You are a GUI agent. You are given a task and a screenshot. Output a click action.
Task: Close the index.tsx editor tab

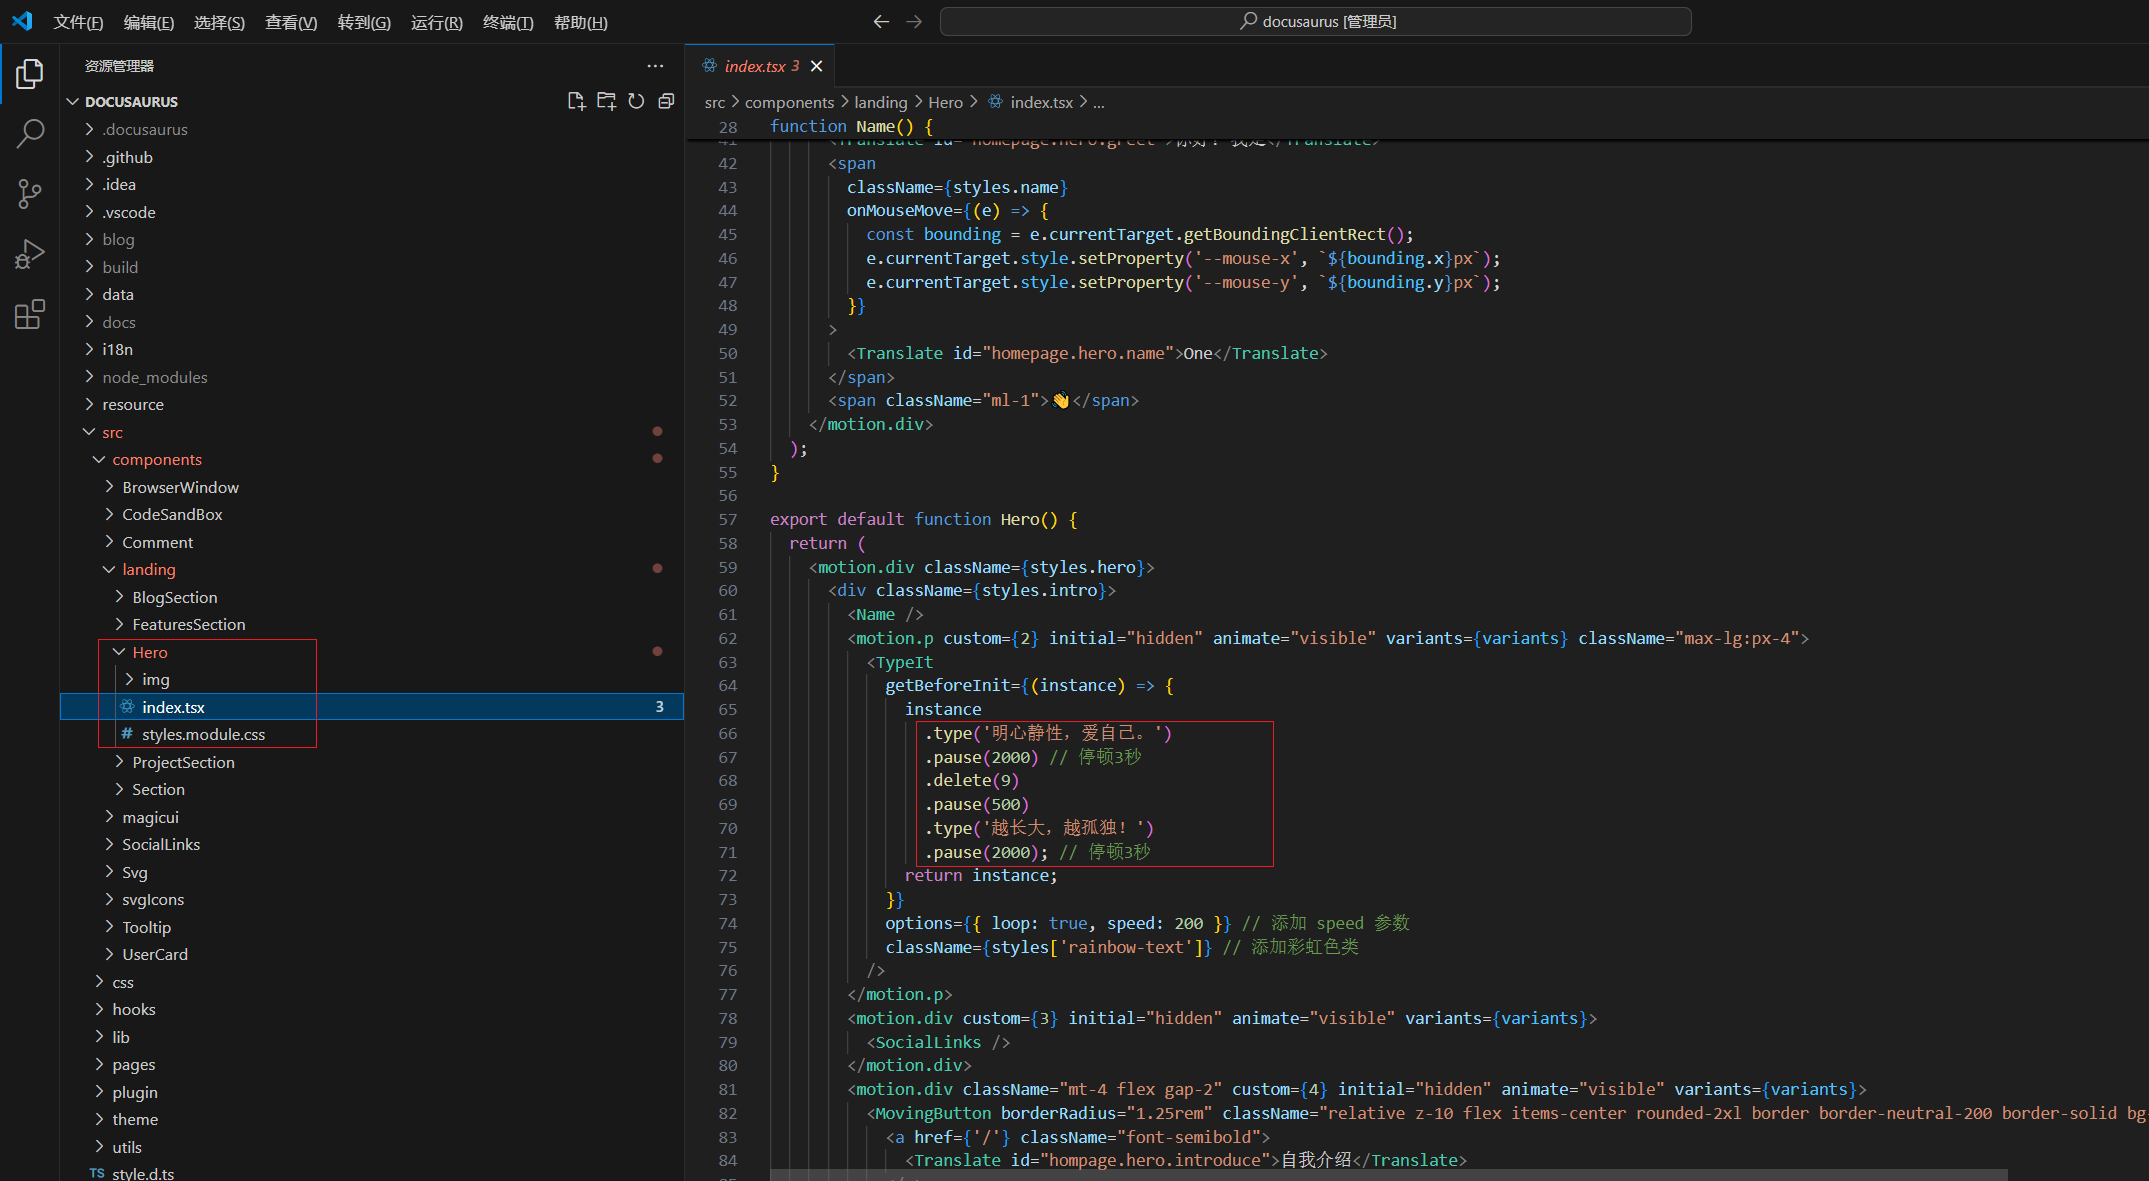[817, 66]
